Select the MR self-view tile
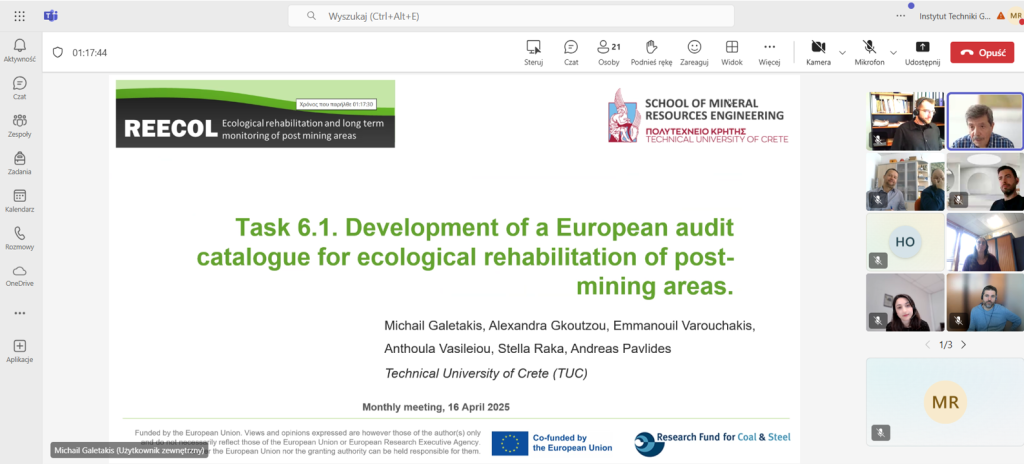 [x=945, y=401]
